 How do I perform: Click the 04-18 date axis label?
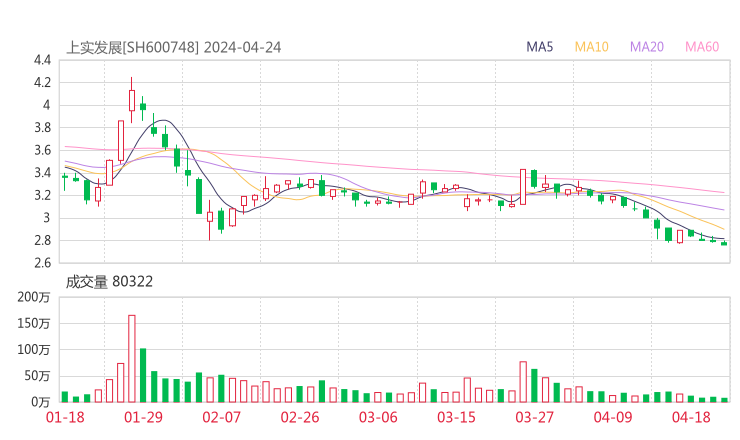(x=691, y=417)
